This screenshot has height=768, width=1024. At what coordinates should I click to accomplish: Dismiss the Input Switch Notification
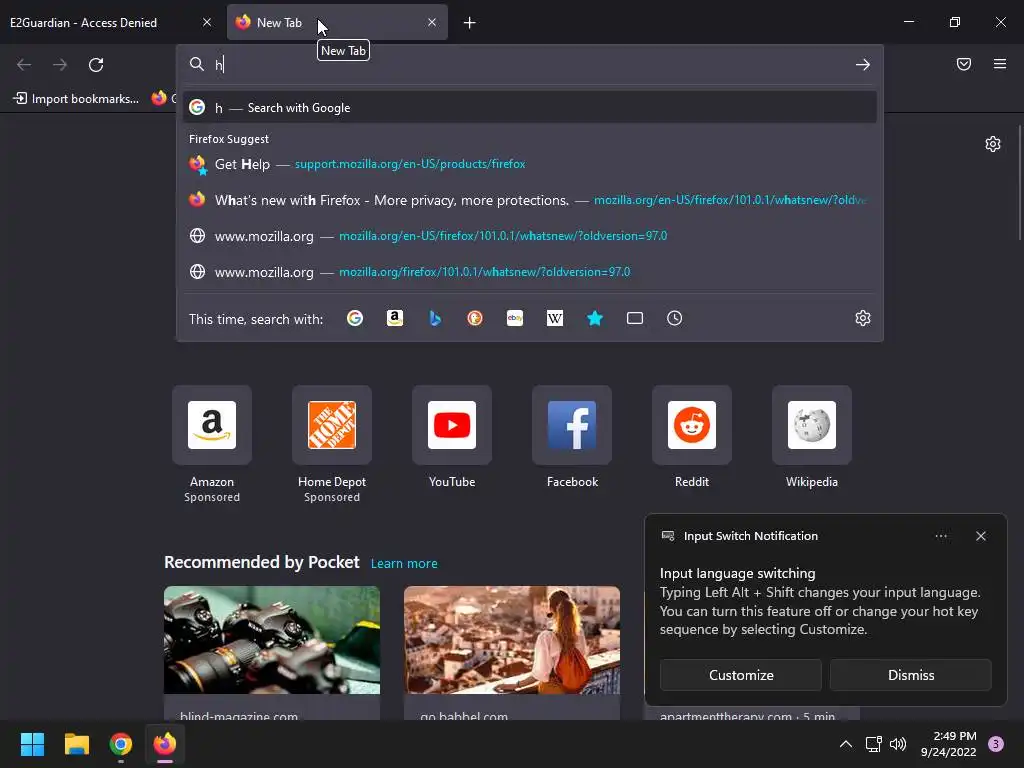pos(910,675)
